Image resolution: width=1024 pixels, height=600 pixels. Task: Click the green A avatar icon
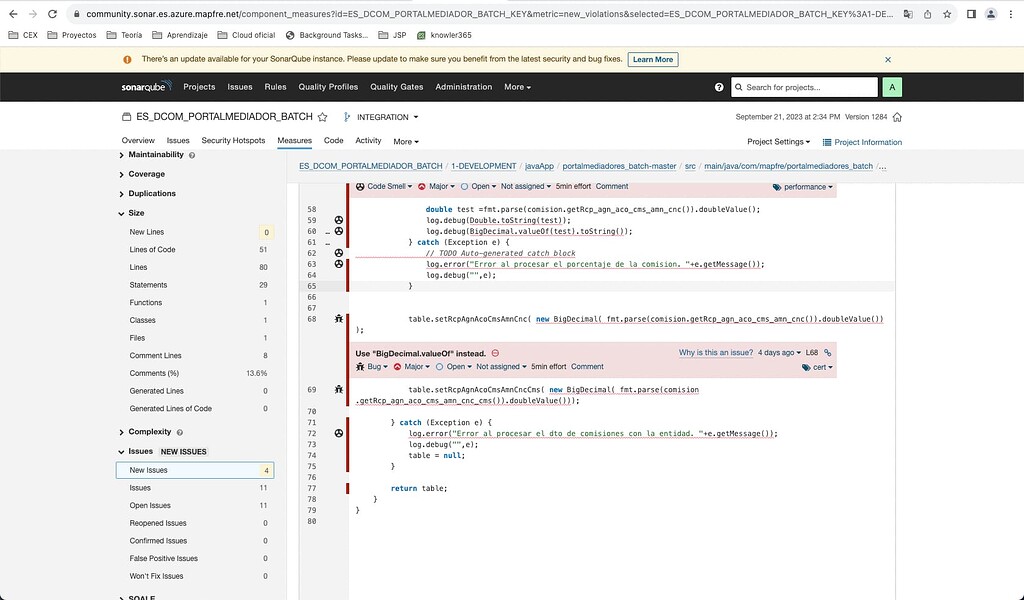[891, 87]
